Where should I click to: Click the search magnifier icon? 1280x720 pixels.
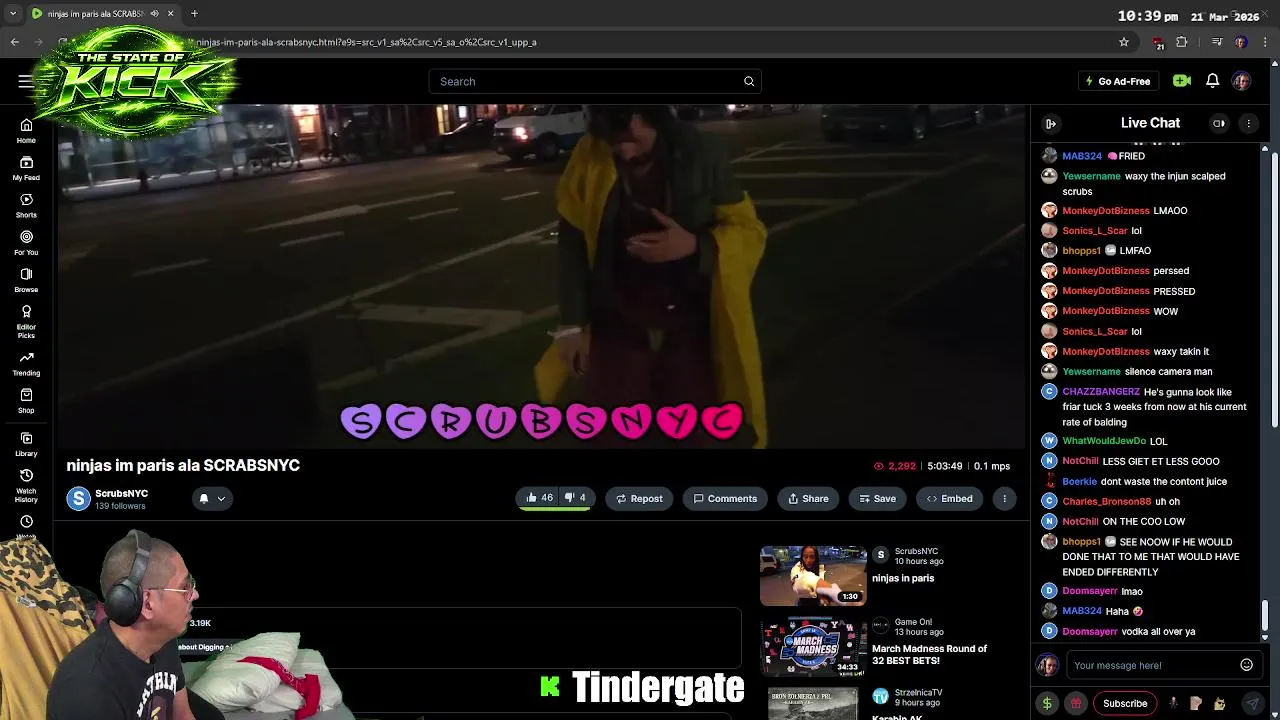tap(749, 81)
